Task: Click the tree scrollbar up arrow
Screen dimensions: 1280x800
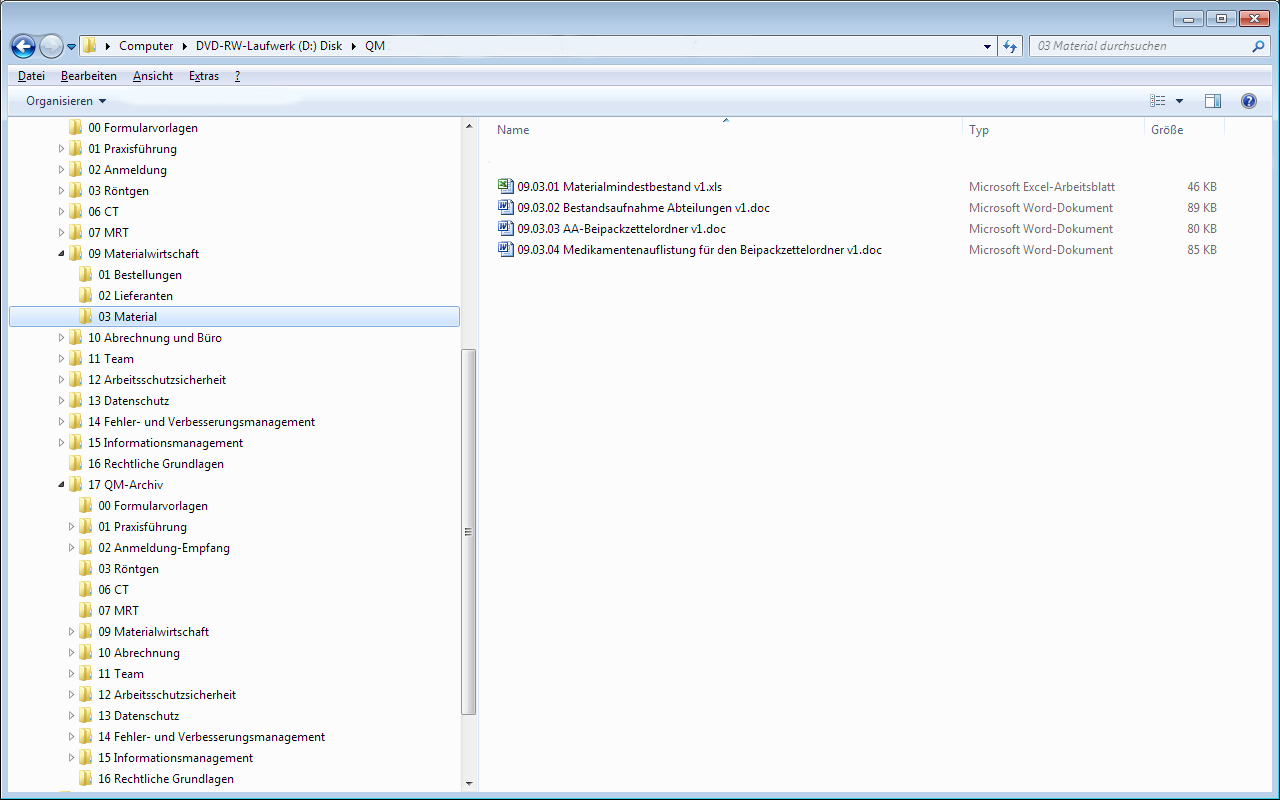Action: [x=469, y=126]
